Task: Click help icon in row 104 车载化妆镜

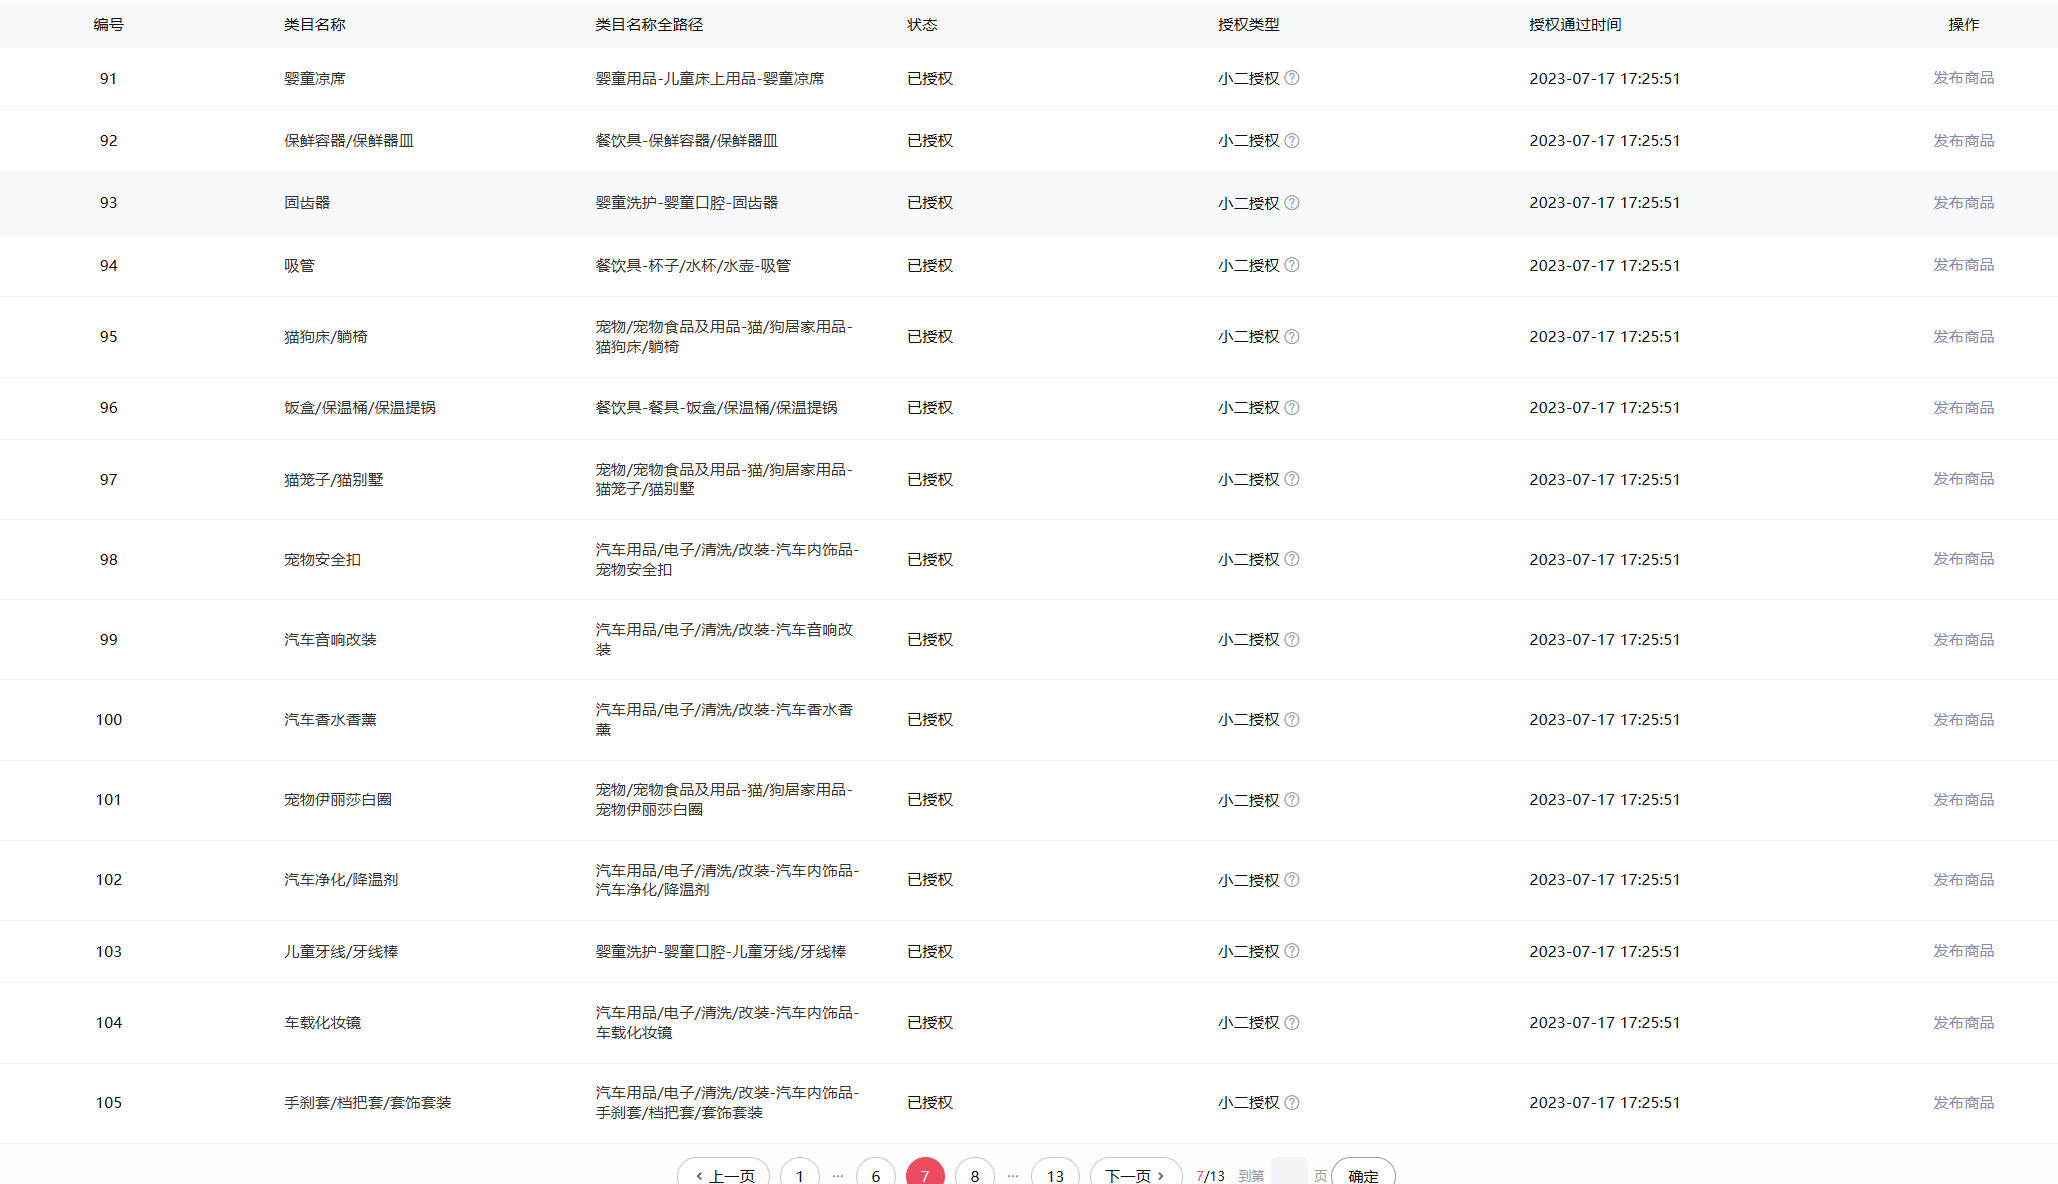Action: [x=1292, y=1023]
